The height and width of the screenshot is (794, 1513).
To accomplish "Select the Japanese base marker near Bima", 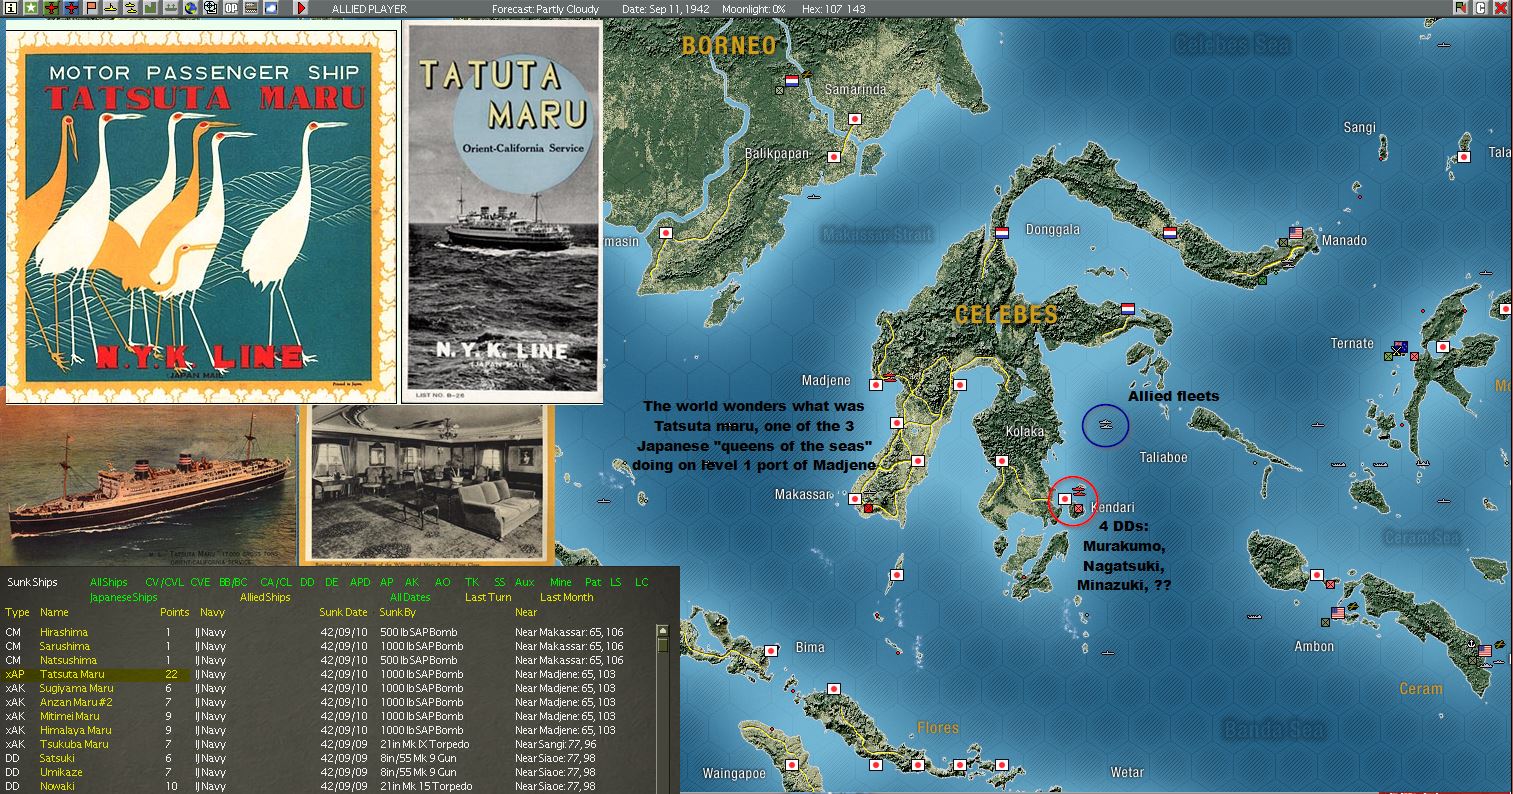I will pyautogui.click(x=771, y=650).
